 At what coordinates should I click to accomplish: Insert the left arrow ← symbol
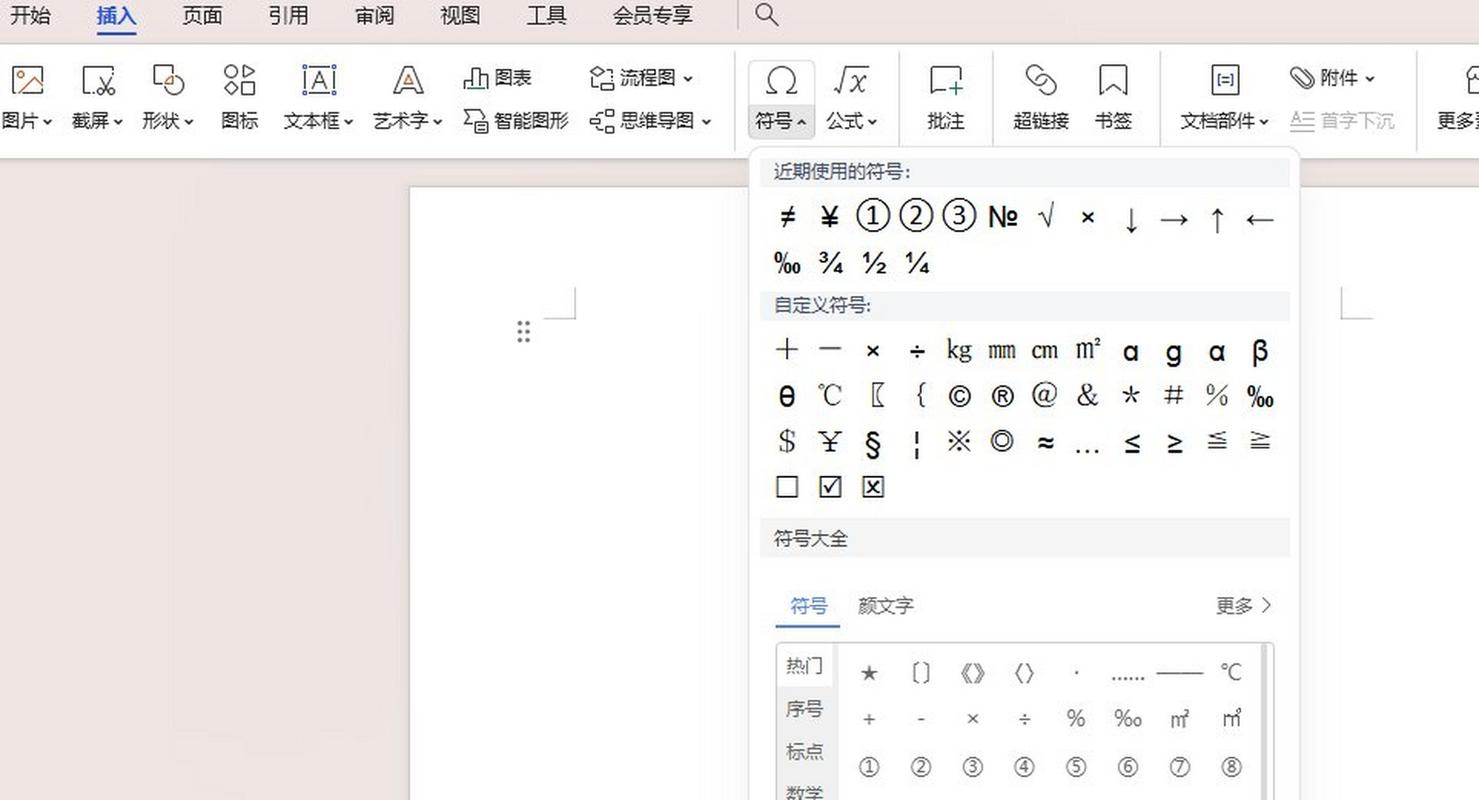click(x=1260, y=219)
